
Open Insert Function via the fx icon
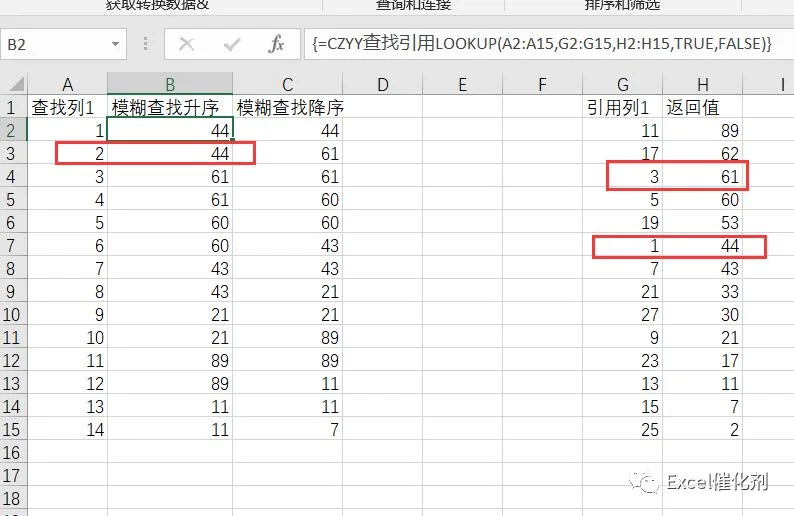(276, 44)
